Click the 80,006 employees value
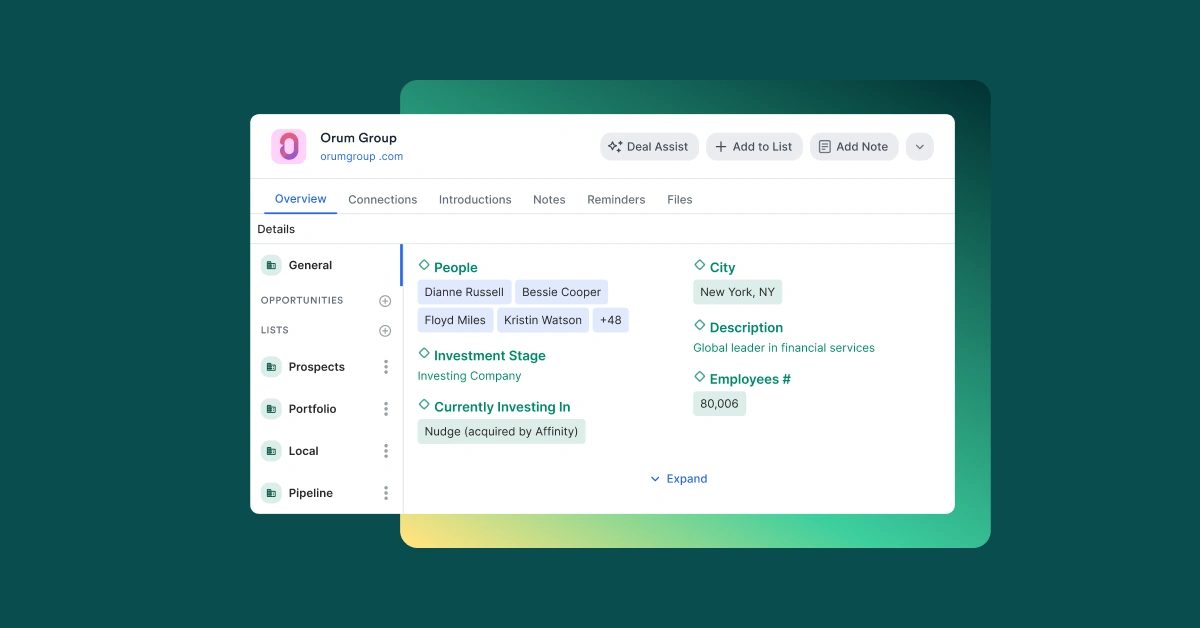The width and height of the screenshot is (1200, 628). pyautogui.click(x=719, y=404)
